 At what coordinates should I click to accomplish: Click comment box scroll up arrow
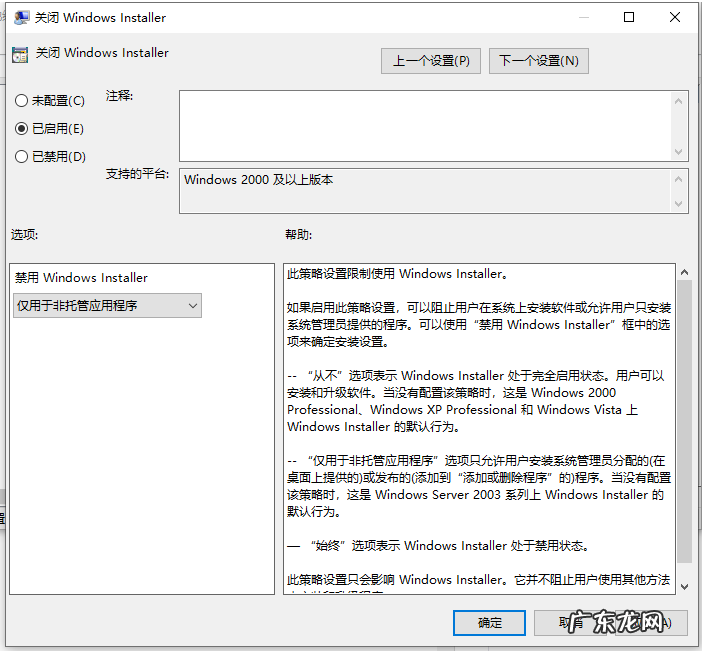[678, 101]
